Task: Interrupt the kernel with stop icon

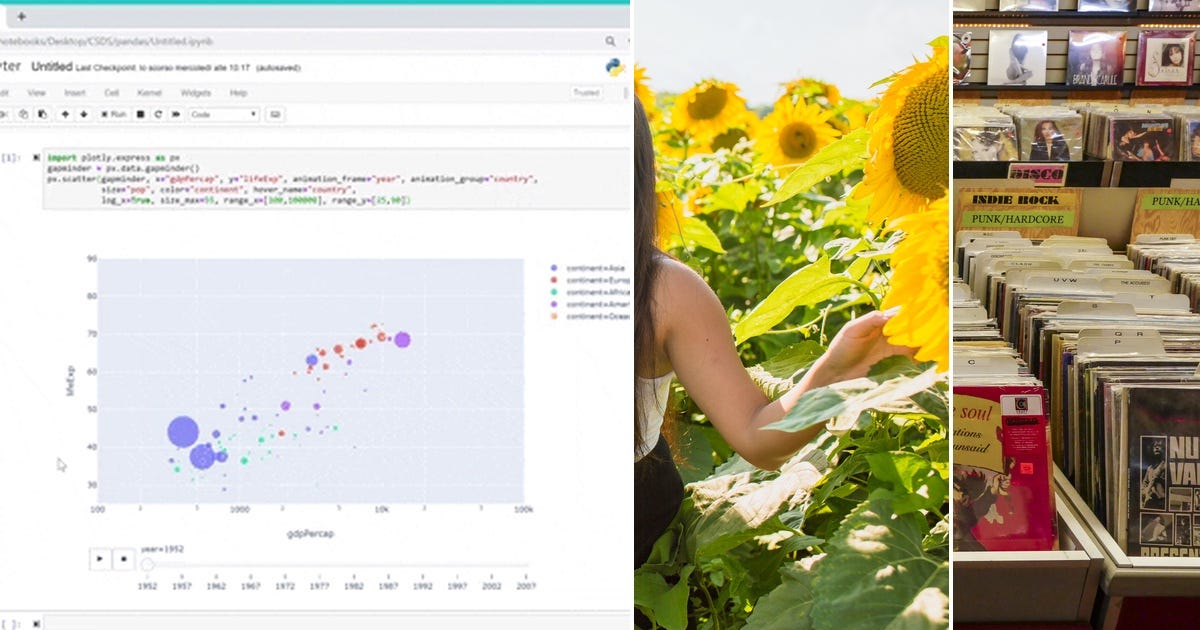Action: [141, 114]
